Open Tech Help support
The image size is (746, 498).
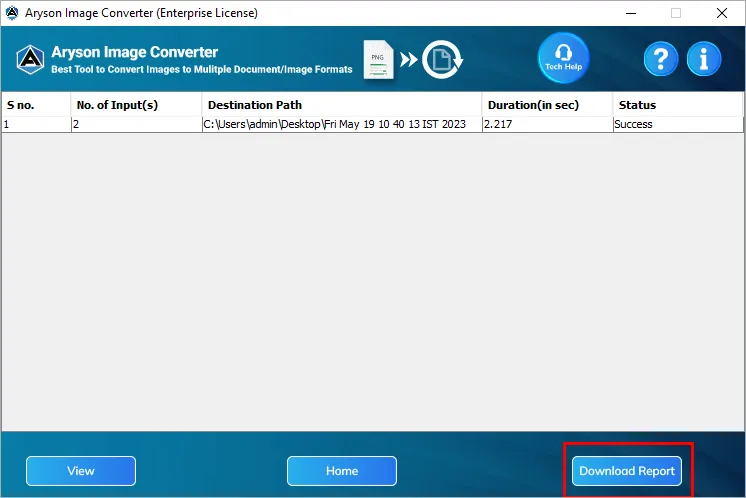pyautogui.click(x=563, y=58)
